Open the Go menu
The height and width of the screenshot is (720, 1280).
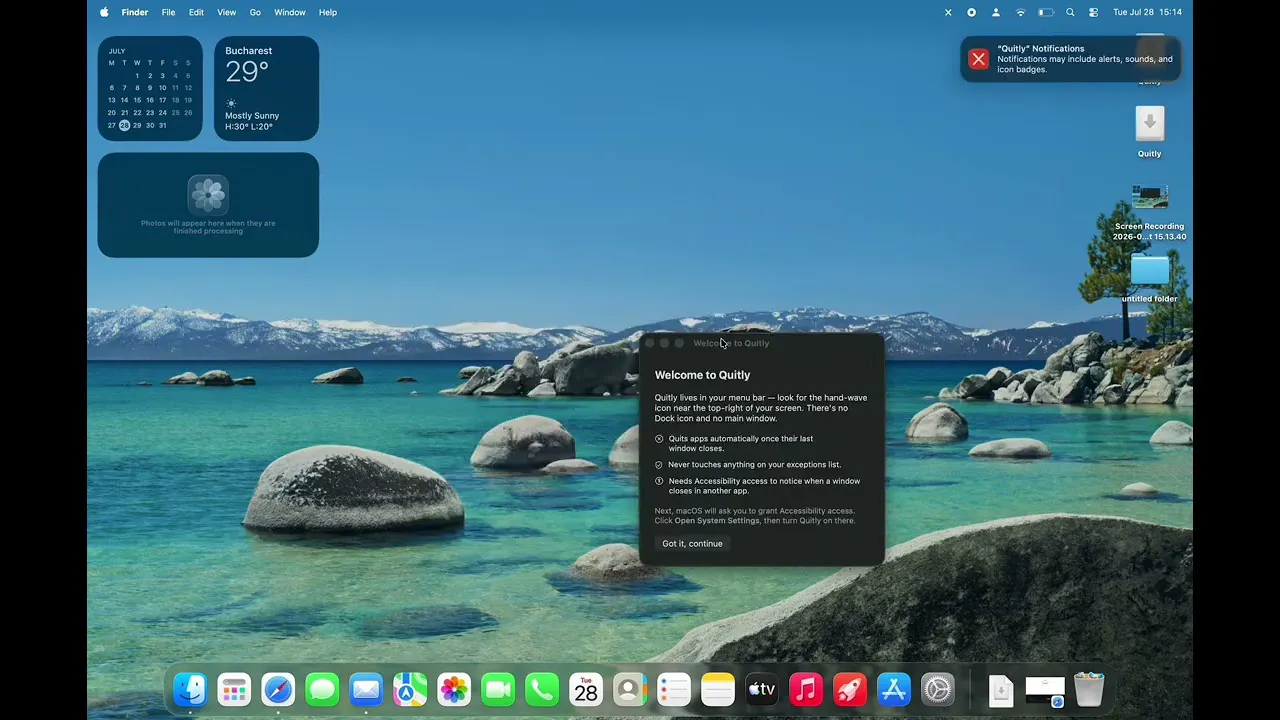255,12
